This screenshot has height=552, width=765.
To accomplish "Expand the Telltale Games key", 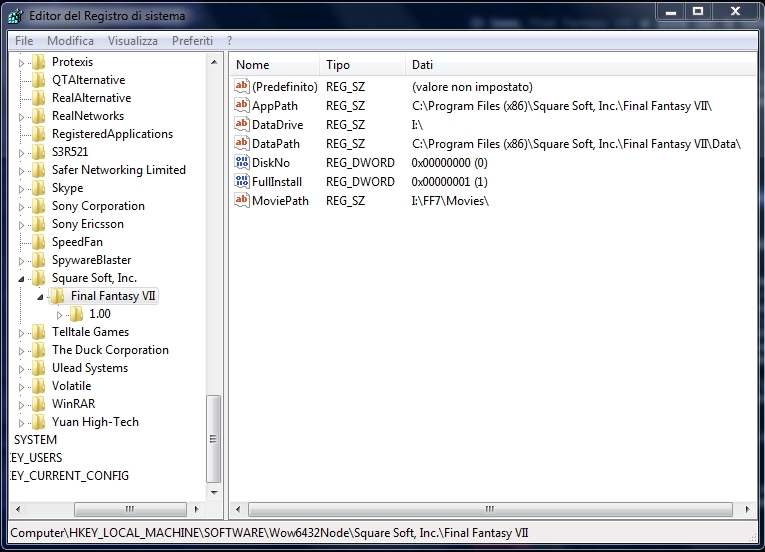I will click(x=21, y=333).
